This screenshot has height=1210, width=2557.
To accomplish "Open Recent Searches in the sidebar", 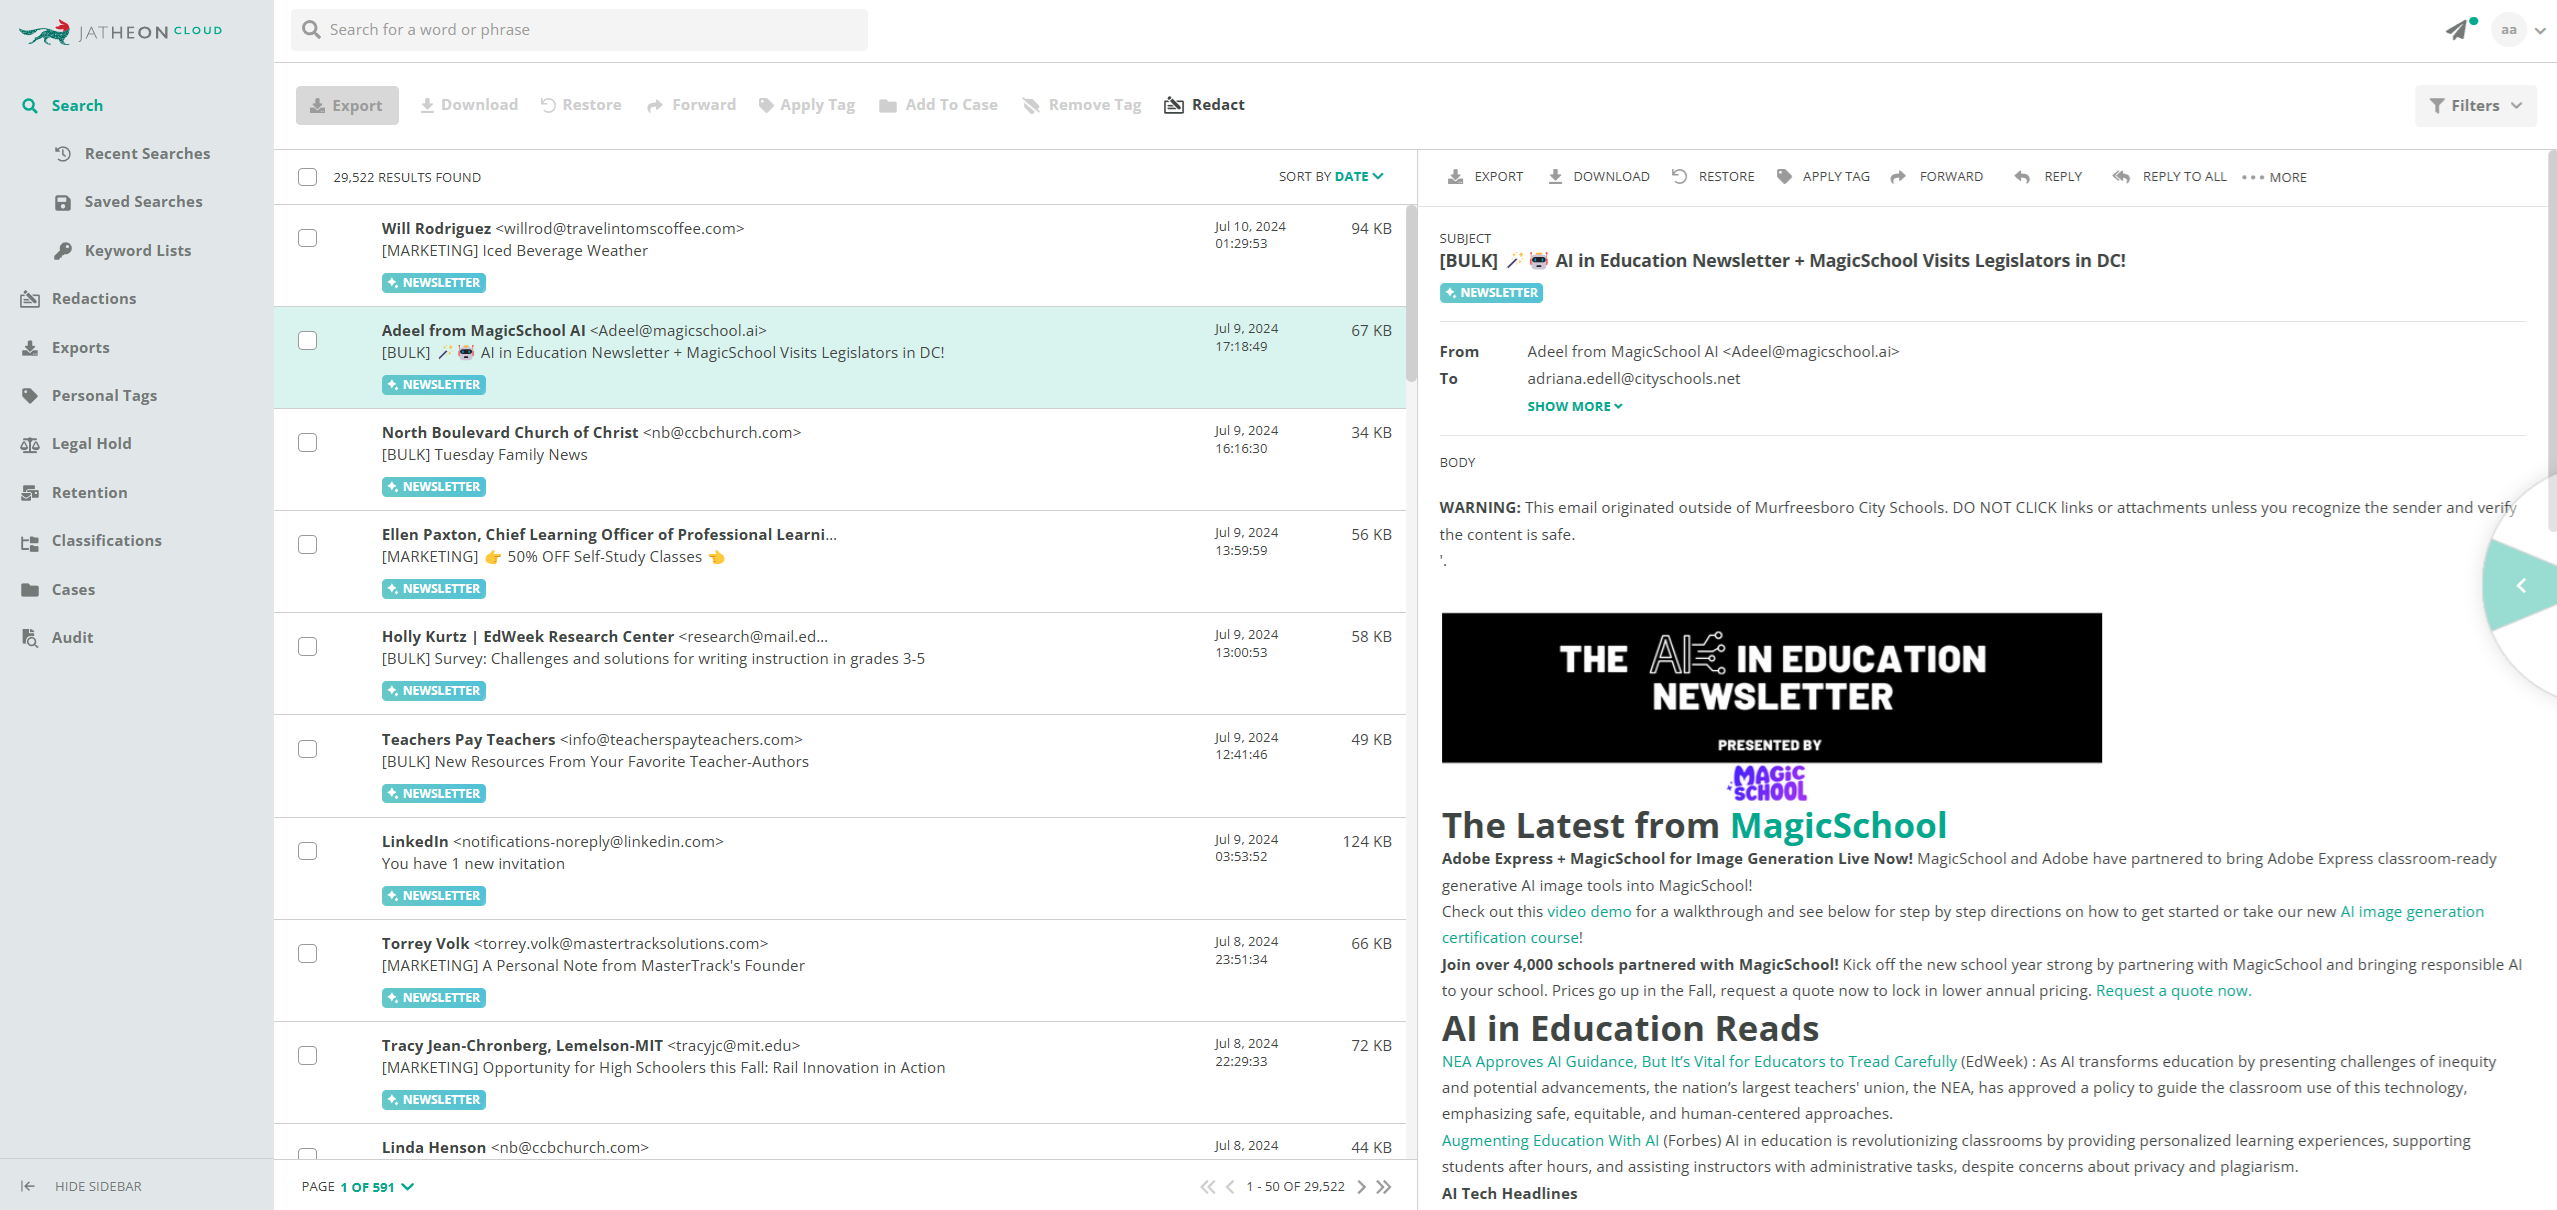I will pyautogui.click(x=147, y=154).
